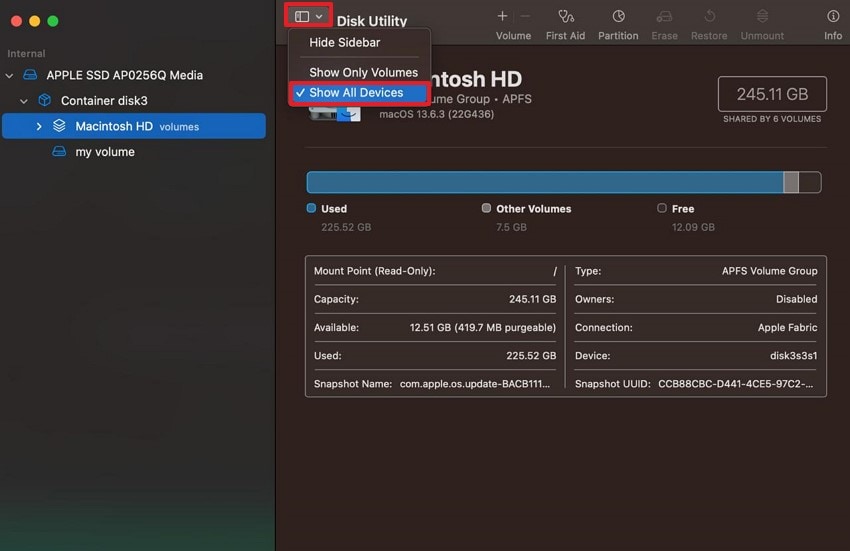
Task: Click the Capacity 245.11 GB row
Action: [x=435, y=299]
